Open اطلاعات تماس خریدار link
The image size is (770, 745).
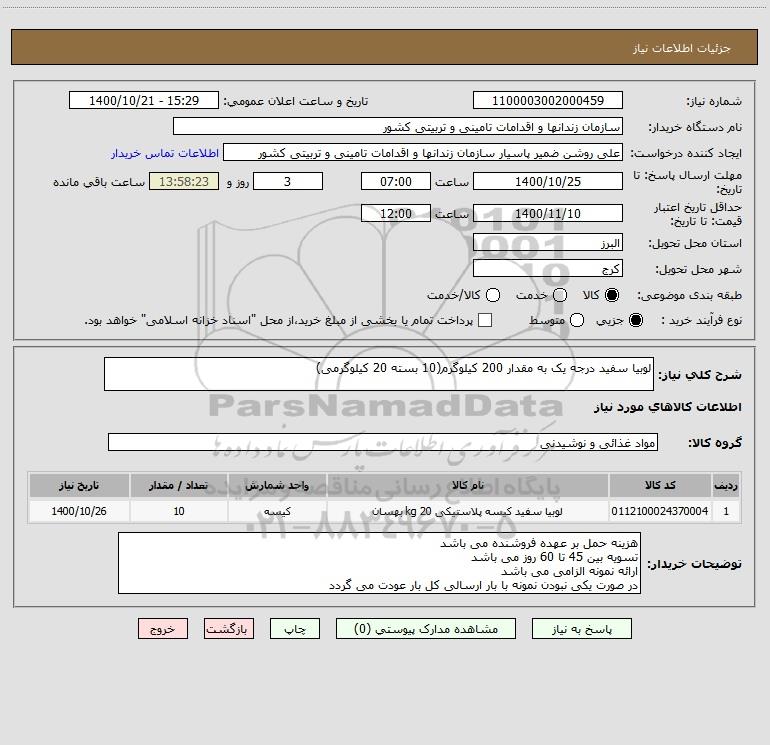pos(165,153)
